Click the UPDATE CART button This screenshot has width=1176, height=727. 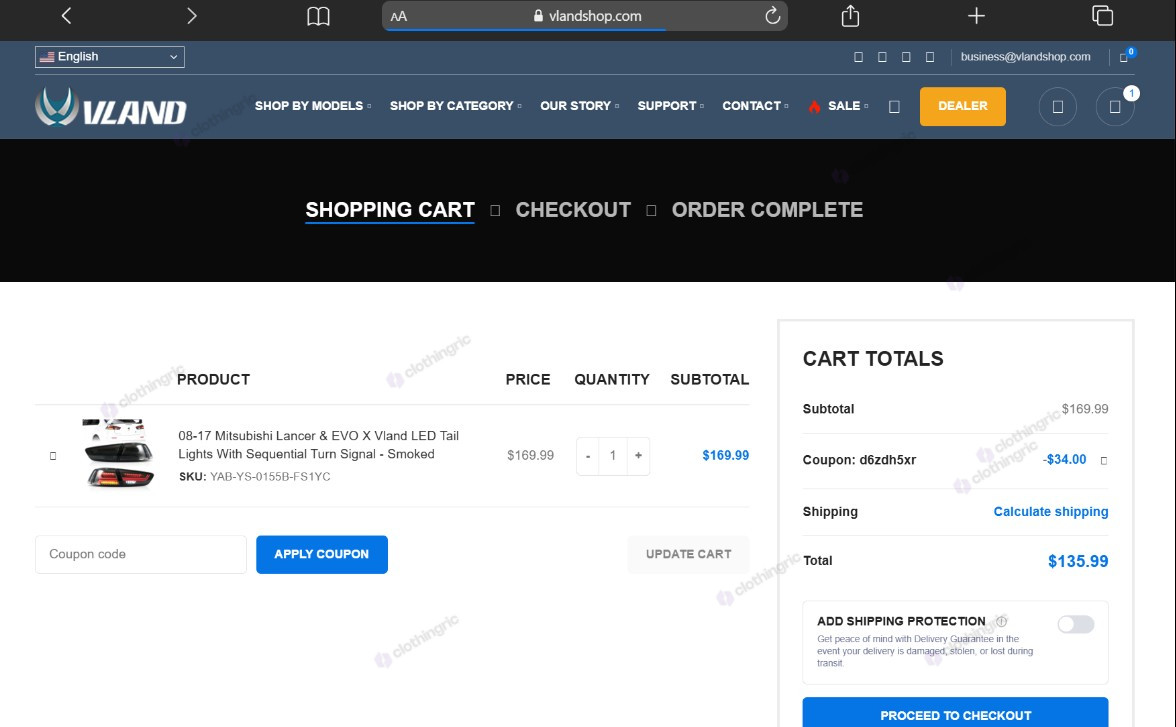(688, 554)
